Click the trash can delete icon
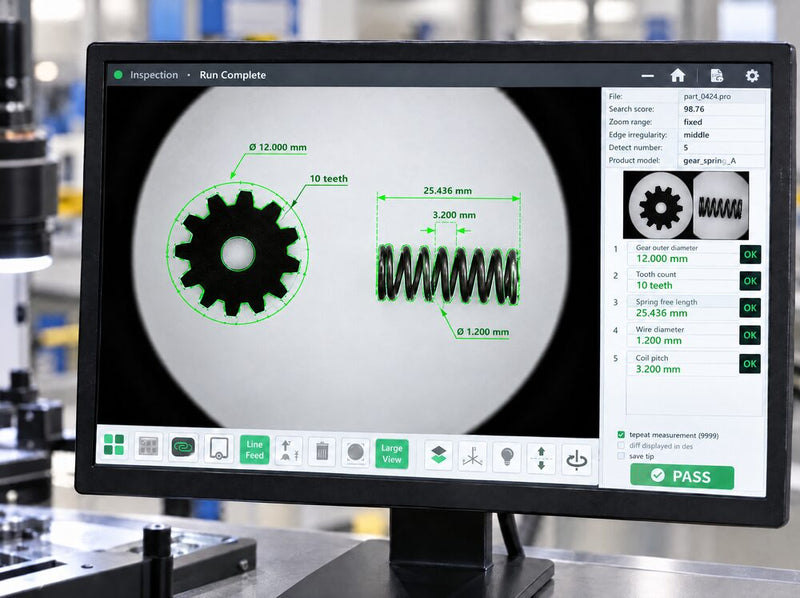Viewport: 800px width, 598px height. [322, 452]
